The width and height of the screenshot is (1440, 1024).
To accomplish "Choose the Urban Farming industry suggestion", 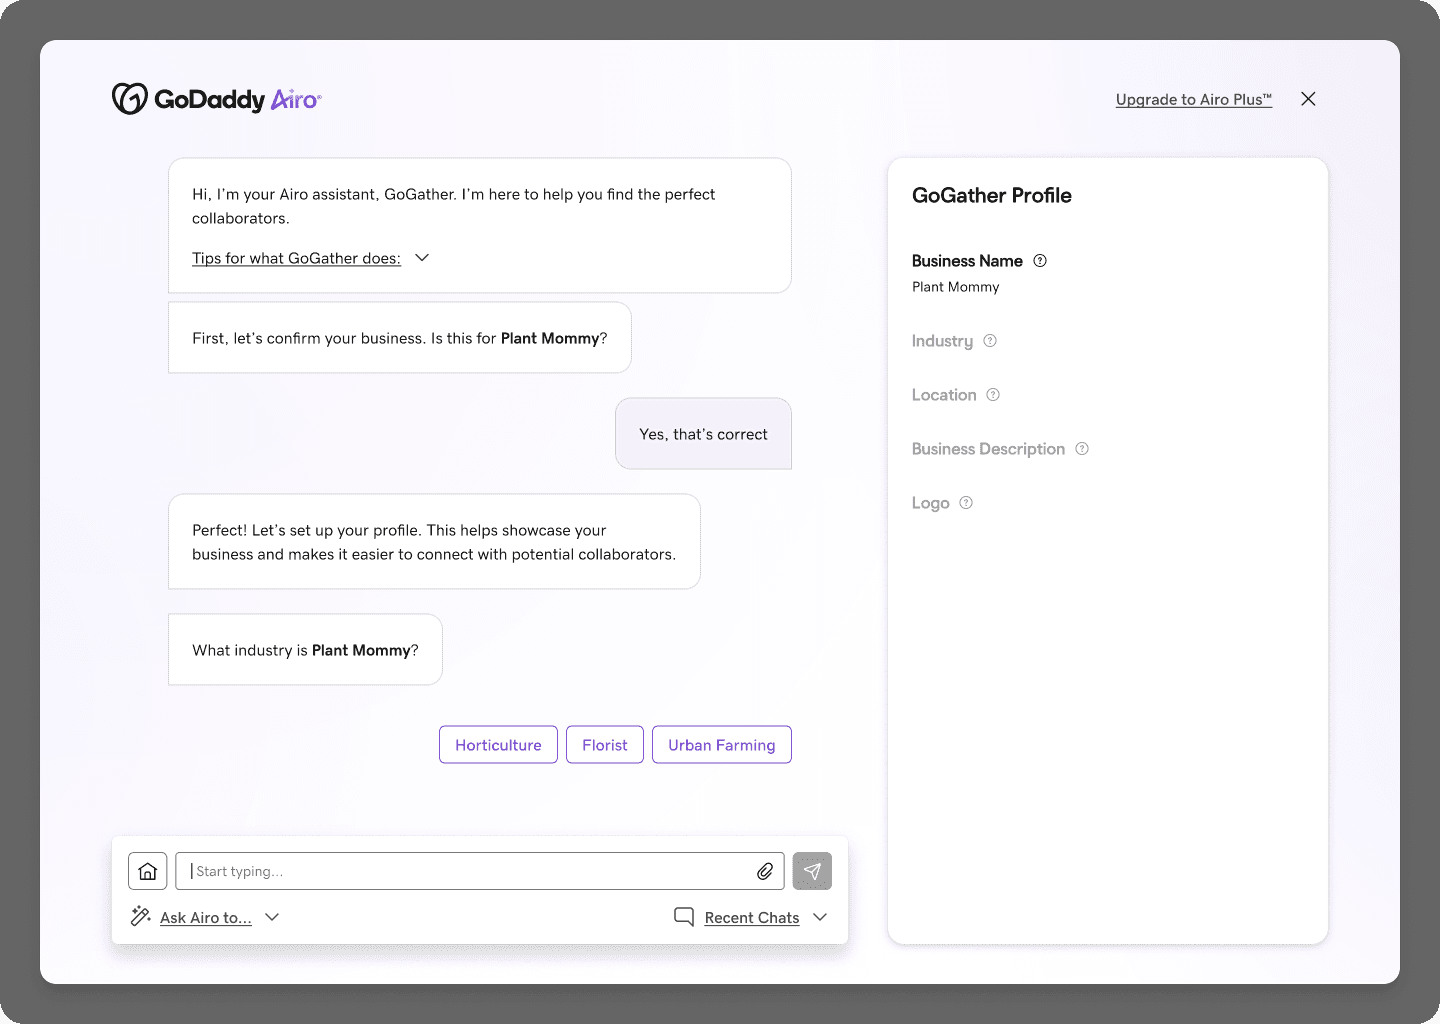I will (x=722, y=745).
